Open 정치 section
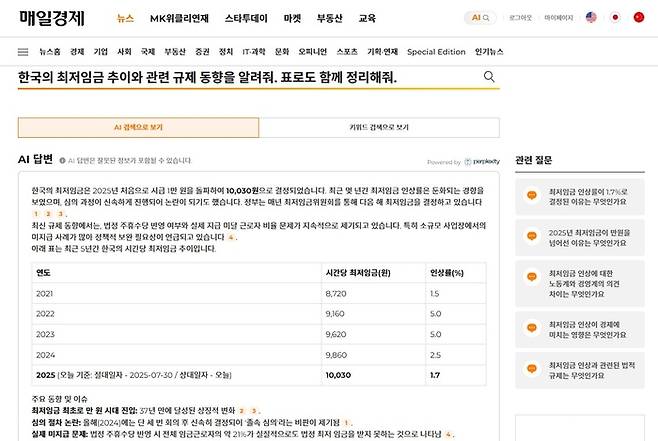658x441 pixels. click(226, 52)
